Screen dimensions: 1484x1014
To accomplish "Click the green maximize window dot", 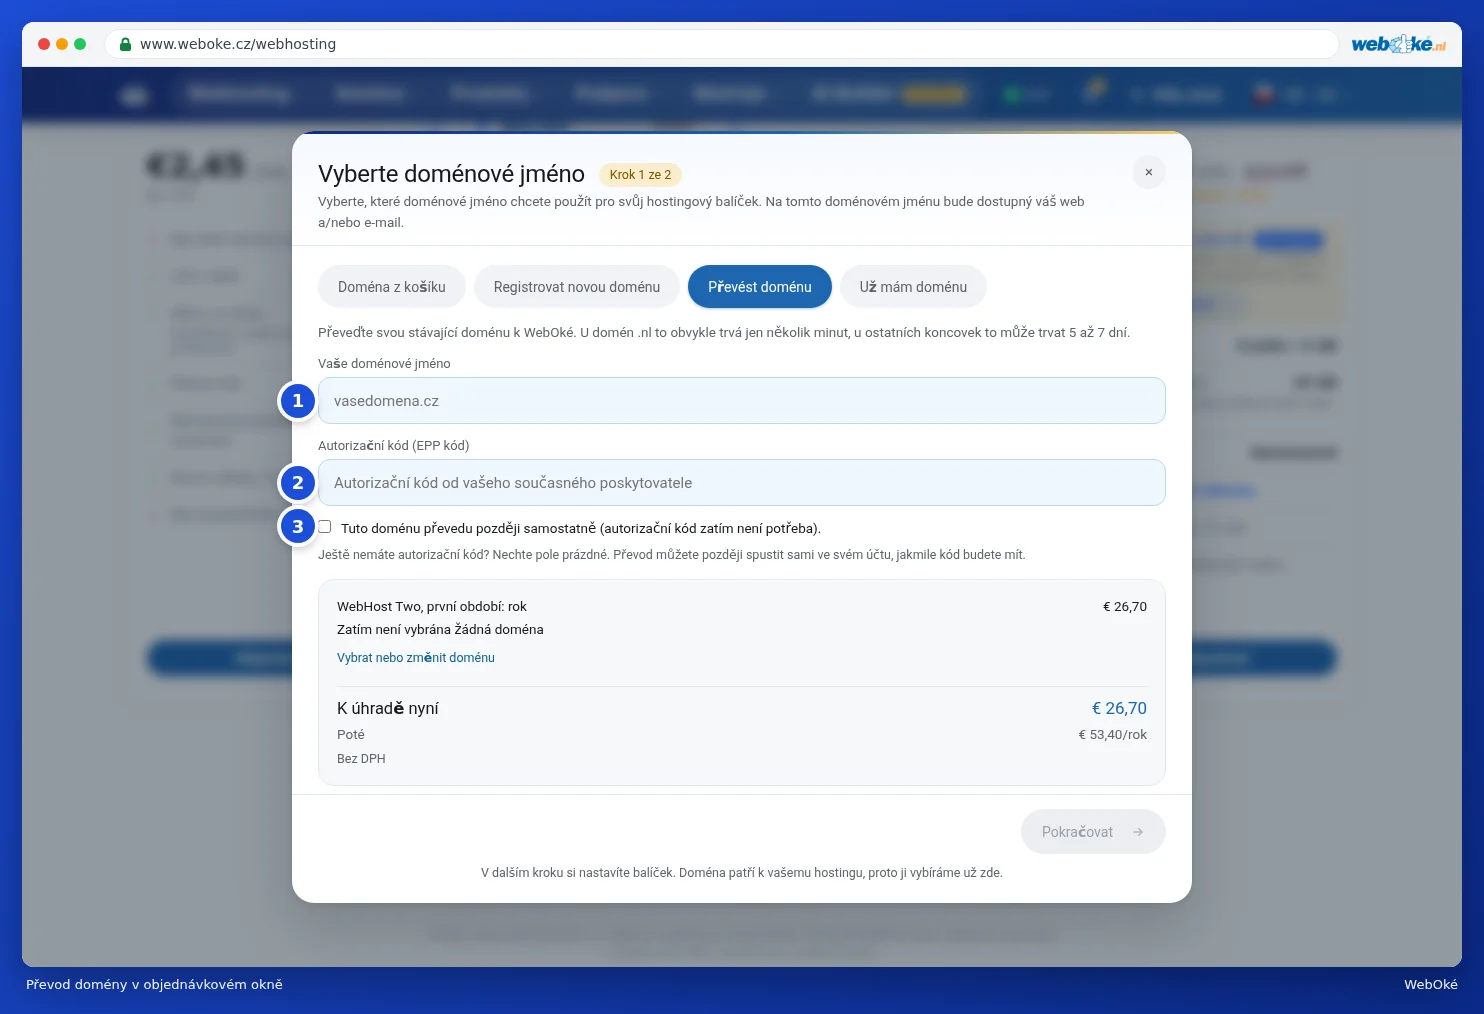I will [x=80, y=44].
